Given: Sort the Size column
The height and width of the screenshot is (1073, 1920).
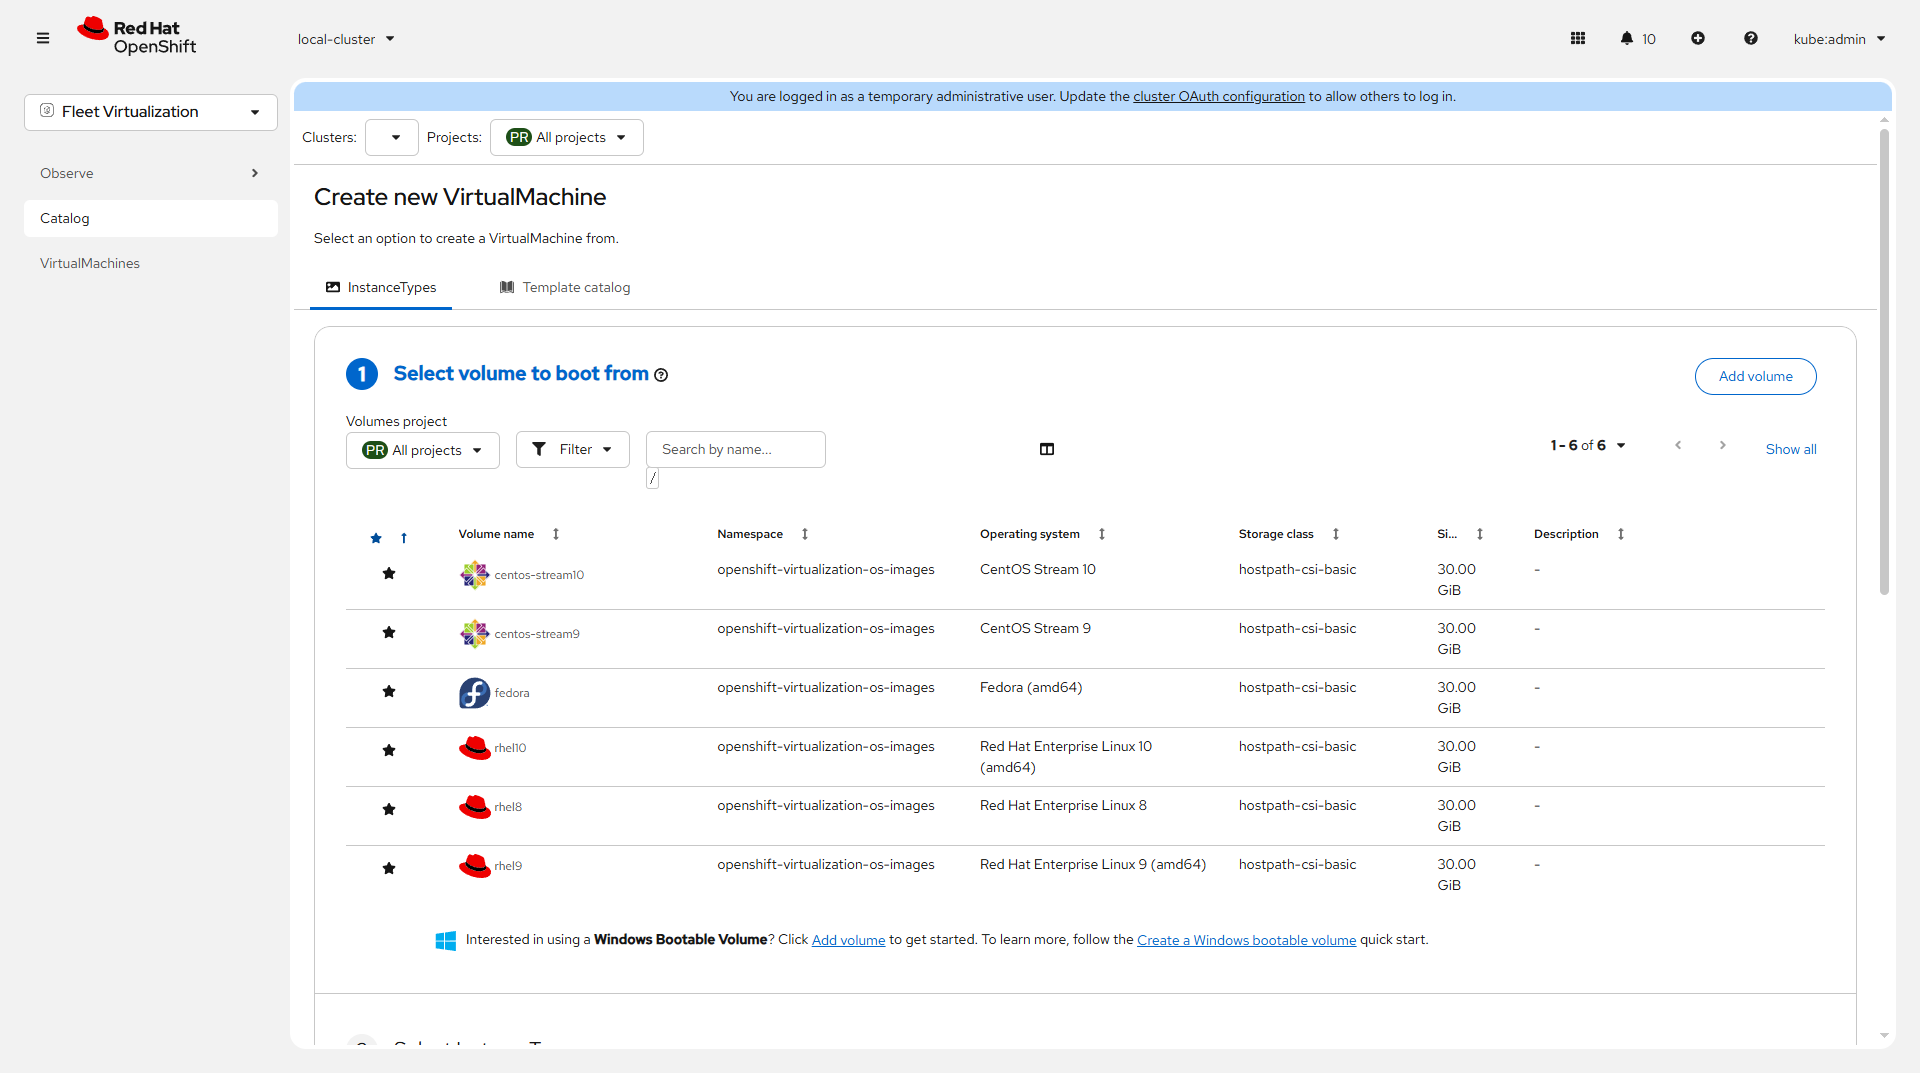Looking at the screenshot, I should pyautogui.click(x=1480, y=534).
